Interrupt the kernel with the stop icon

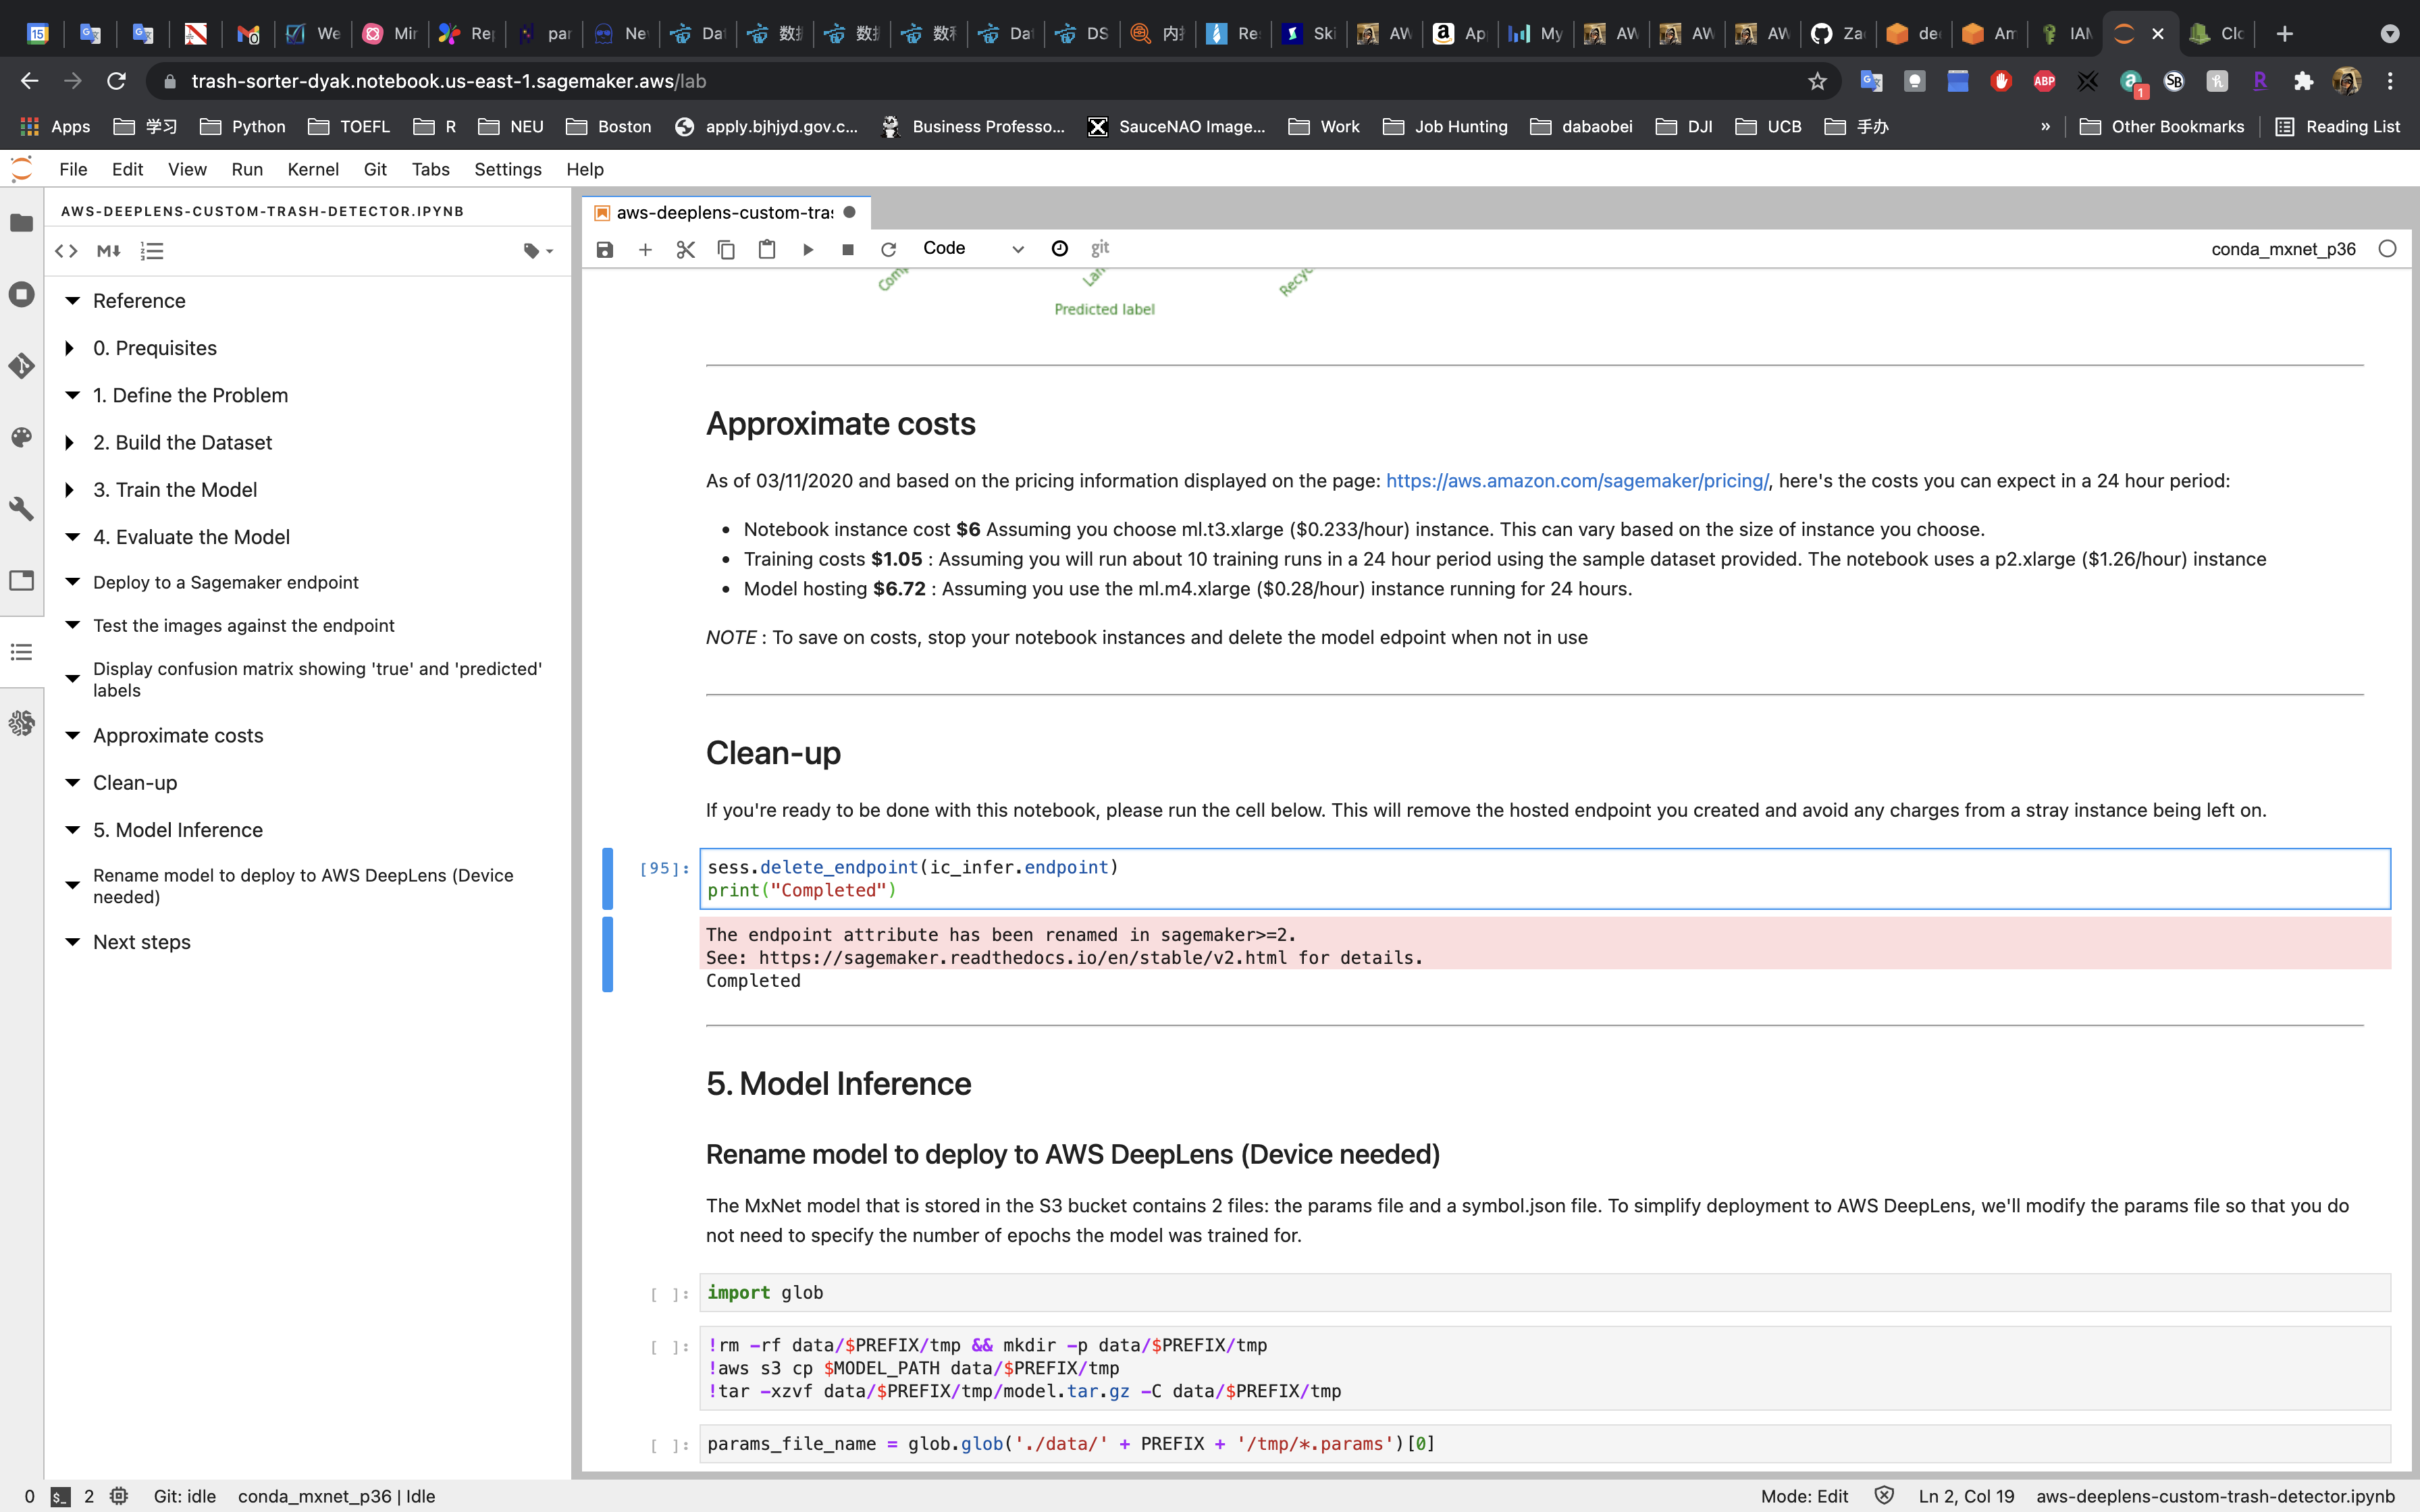tap(848, 249)
